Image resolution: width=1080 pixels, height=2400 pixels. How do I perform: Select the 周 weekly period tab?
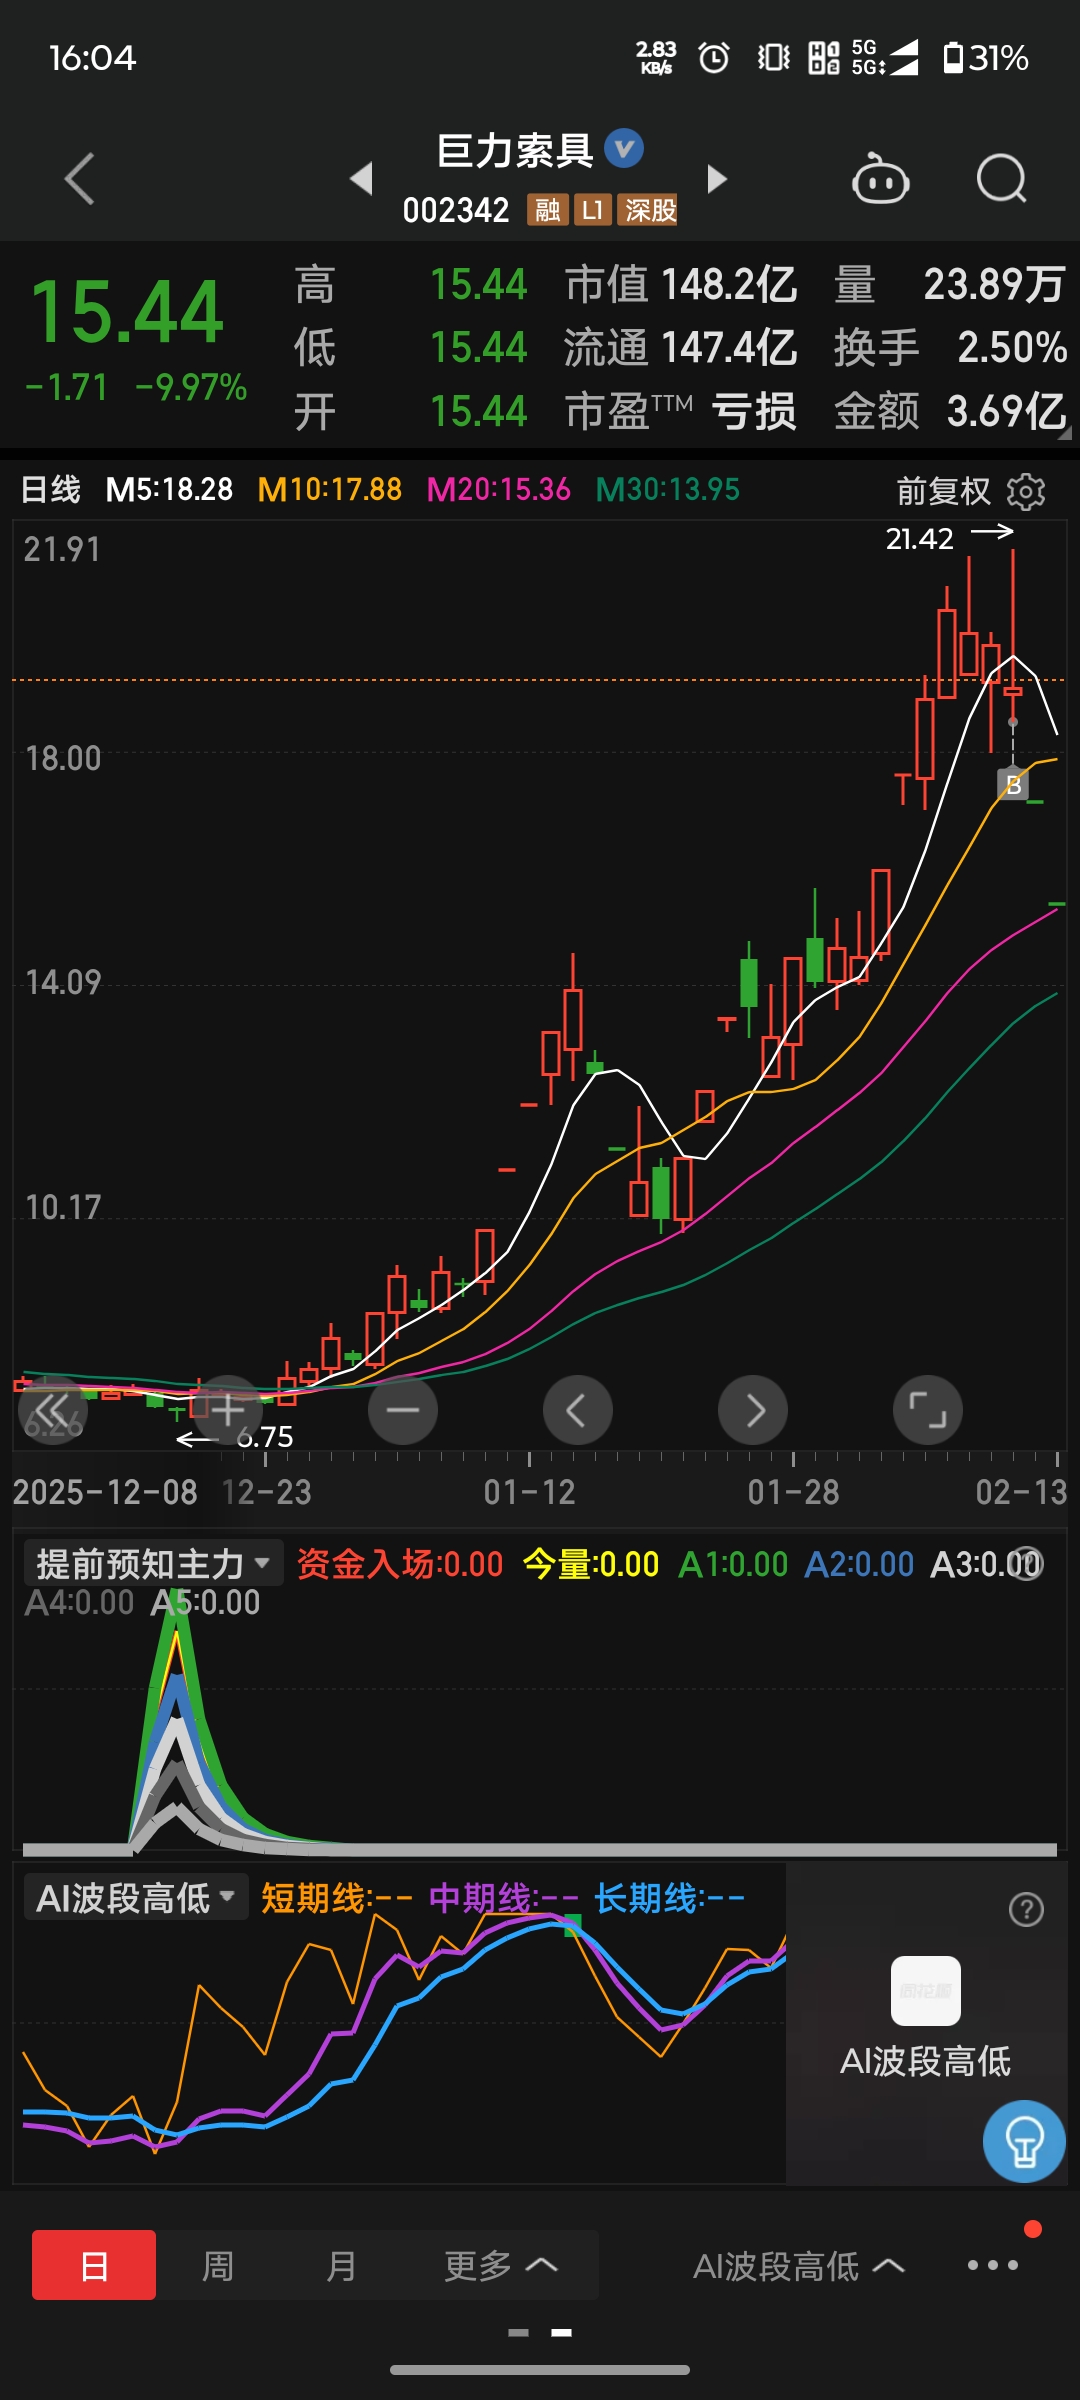(x=218, y=2265)
